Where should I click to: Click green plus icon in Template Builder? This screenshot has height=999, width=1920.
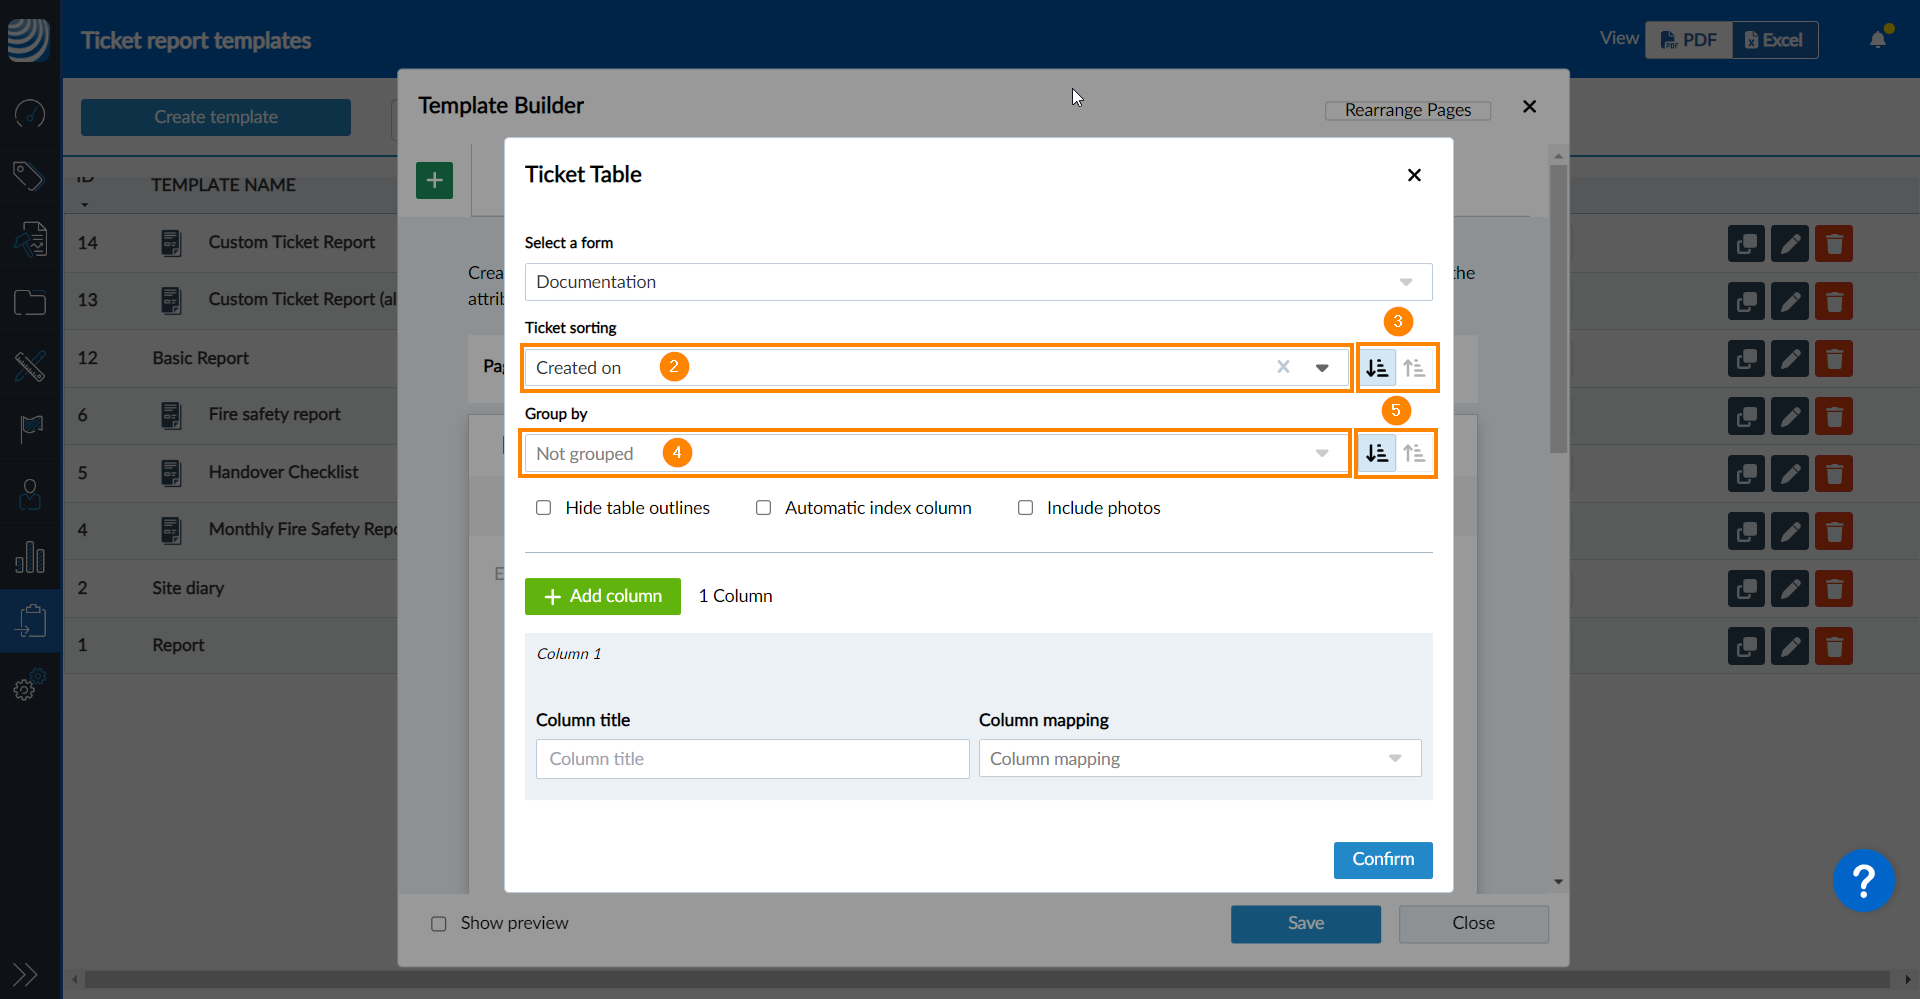coord(434,181)
